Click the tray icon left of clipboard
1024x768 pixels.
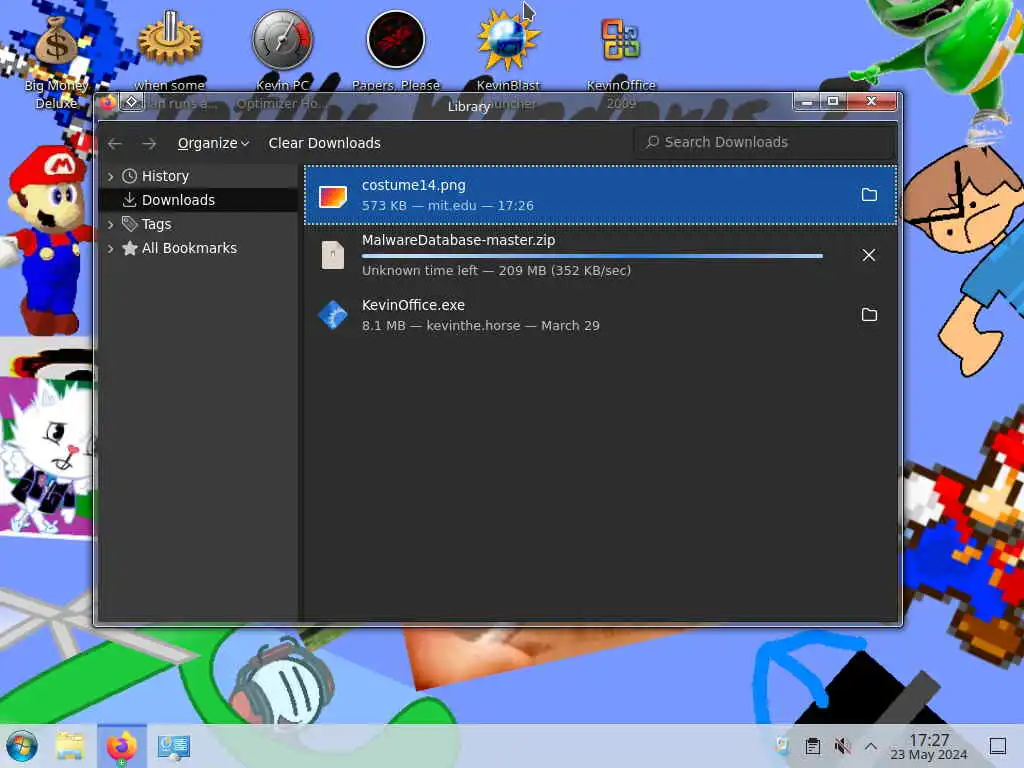(x=782, y=746)
